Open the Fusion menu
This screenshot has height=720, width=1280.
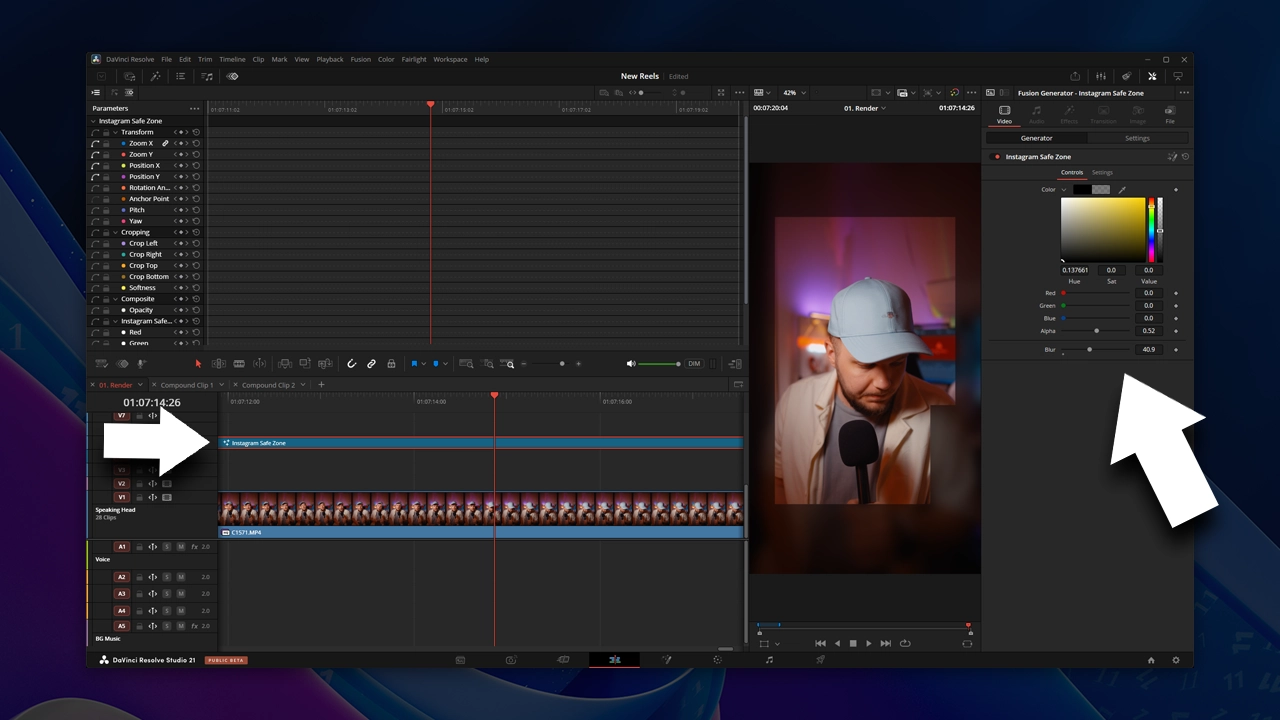tap(360, 59)
